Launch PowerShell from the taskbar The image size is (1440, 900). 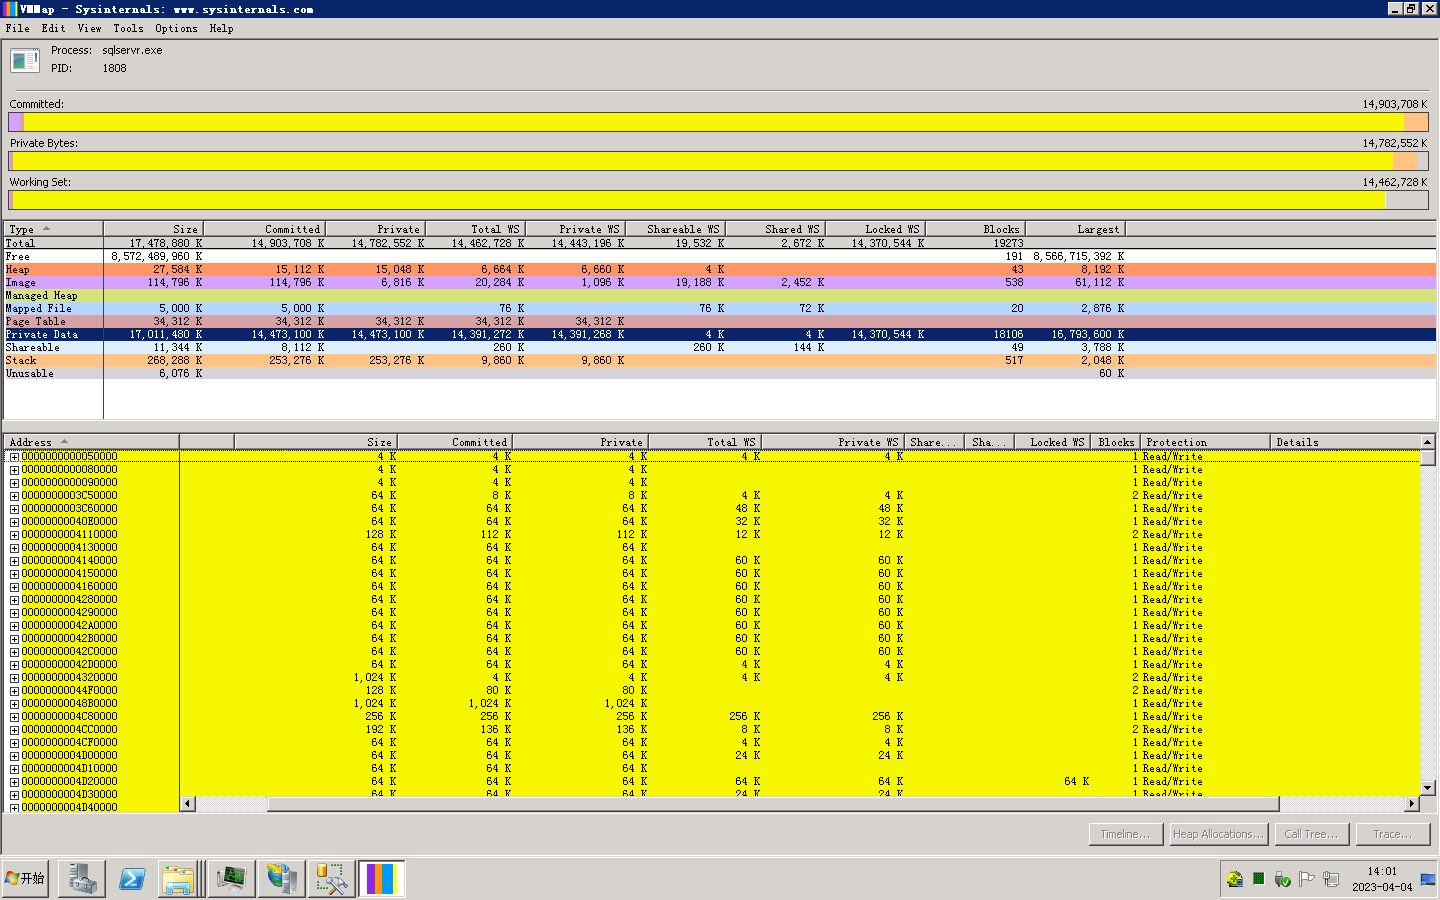132,879
